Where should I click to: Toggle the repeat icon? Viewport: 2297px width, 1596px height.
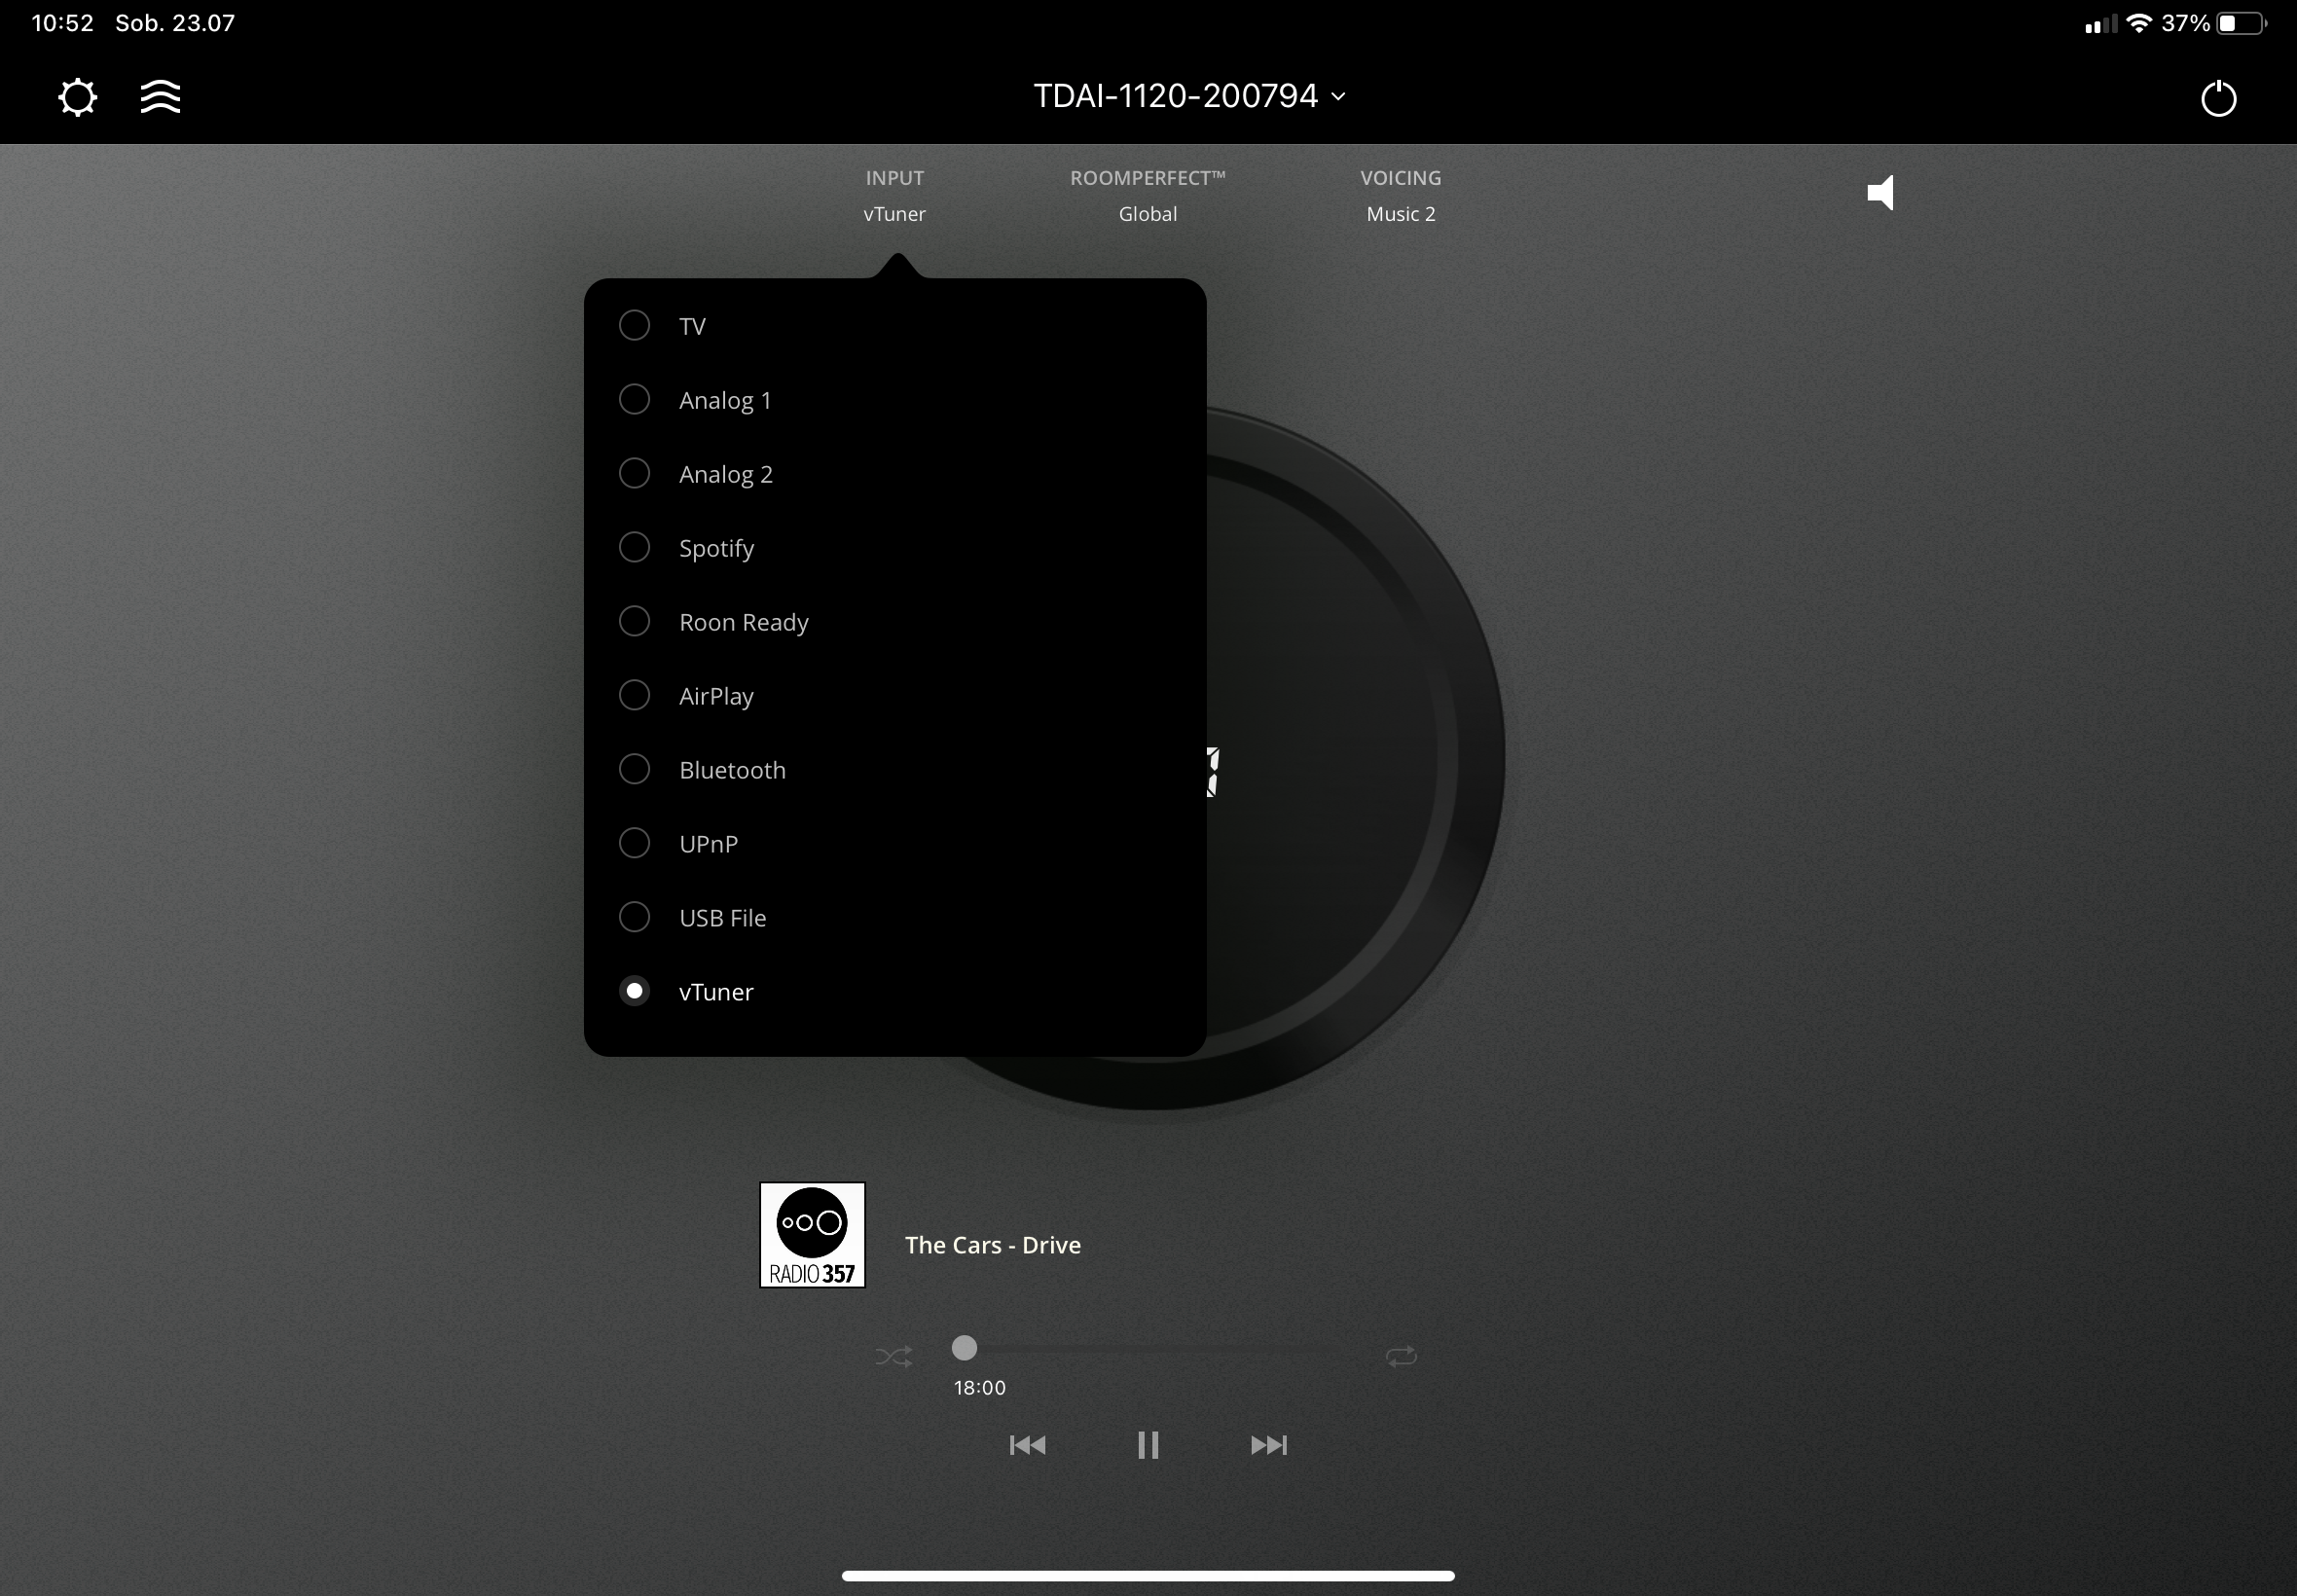tap(1401, 1356)
